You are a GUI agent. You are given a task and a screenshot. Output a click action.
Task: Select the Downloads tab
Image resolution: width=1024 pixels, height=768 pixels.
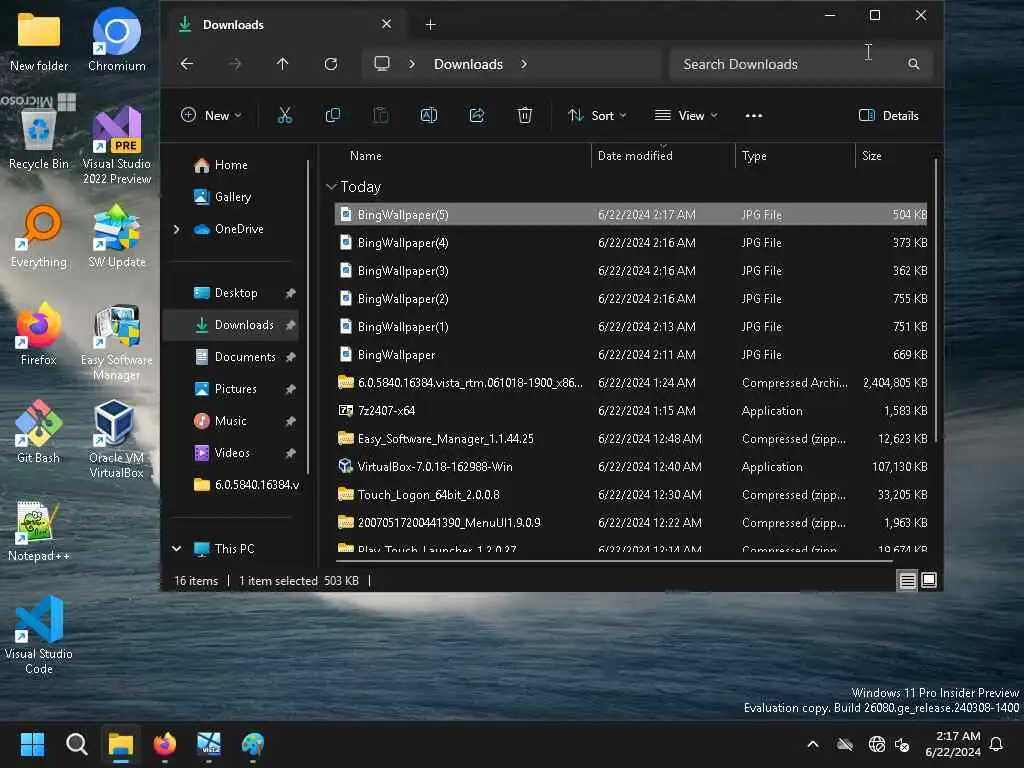click(285, 24)
